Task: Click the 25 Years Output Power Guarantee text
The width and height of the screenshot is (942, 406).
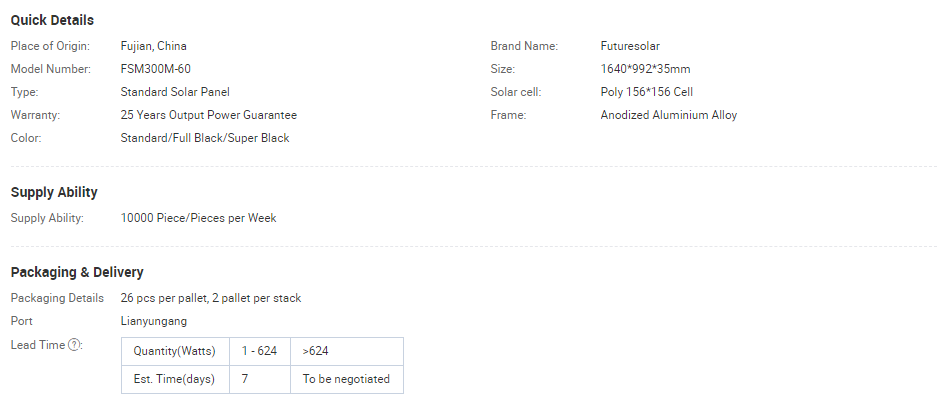Action: (208, 115)
